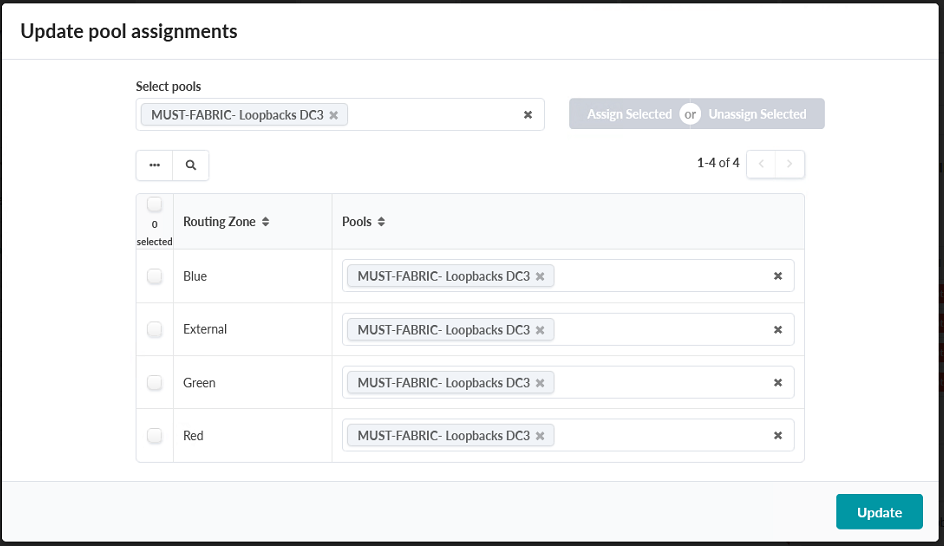Check the Blue routing zone checkbox
This screenshot has height=546, width=944.
(155, 277)
